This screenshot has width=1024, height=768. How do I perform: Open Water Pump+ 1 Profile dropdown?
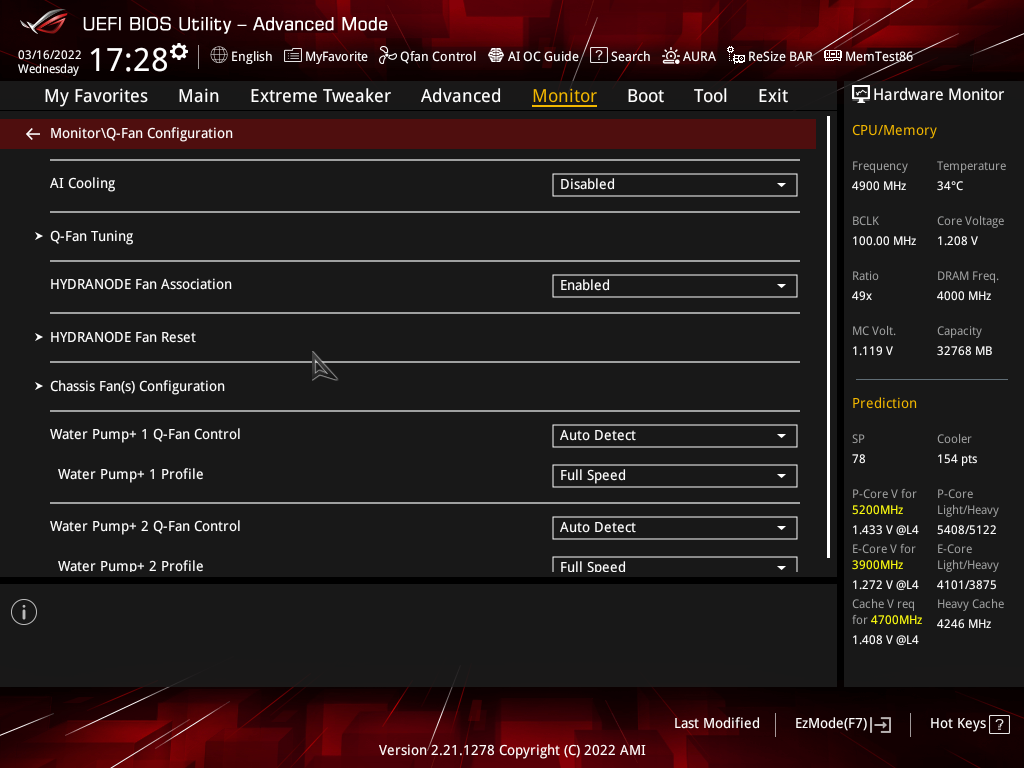[x=675, y=475]
